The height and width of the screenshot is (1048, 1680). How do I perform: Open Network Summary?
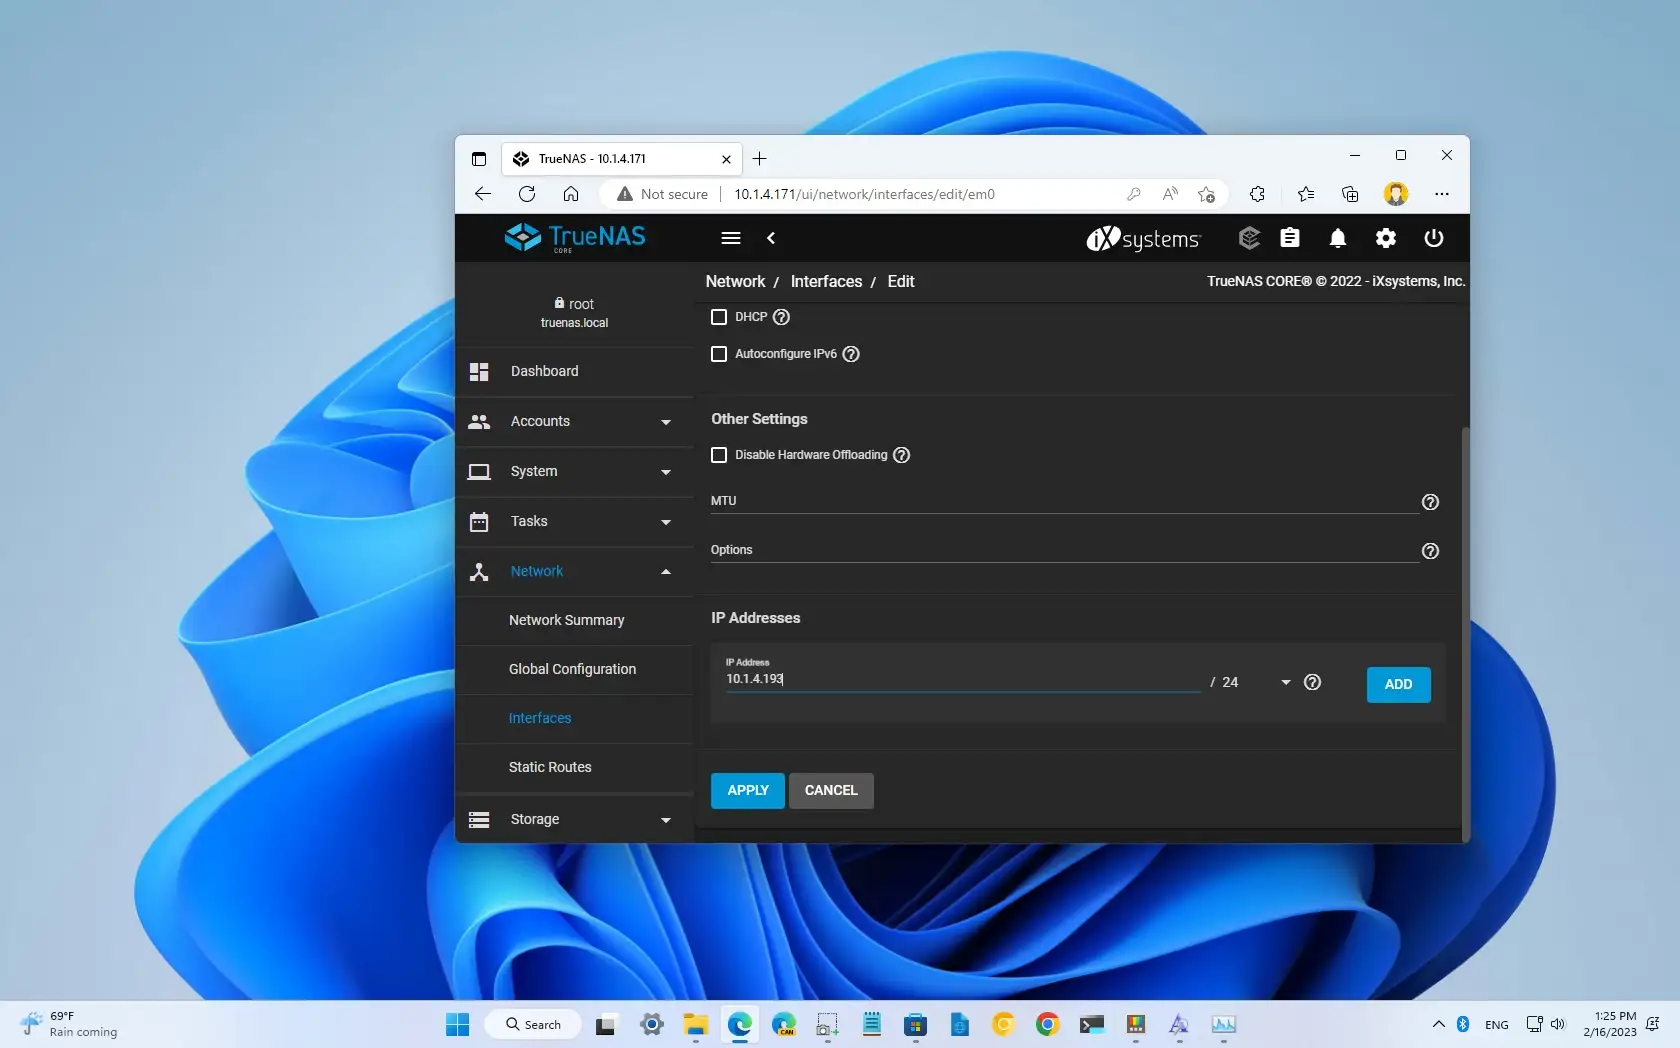pyautogui.click(x=574, y=620)
